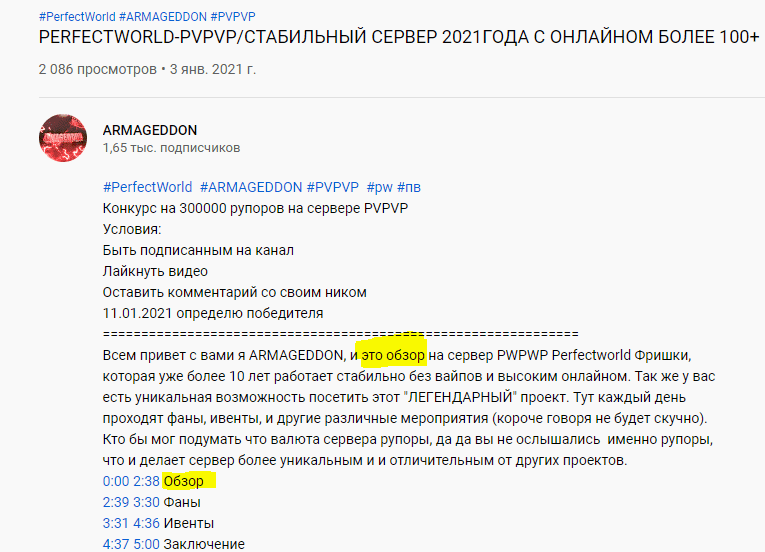
Task: Click the PERFECTWORLD-PVPVP video title
Action: pyautogui.click(x=398, y=38)
